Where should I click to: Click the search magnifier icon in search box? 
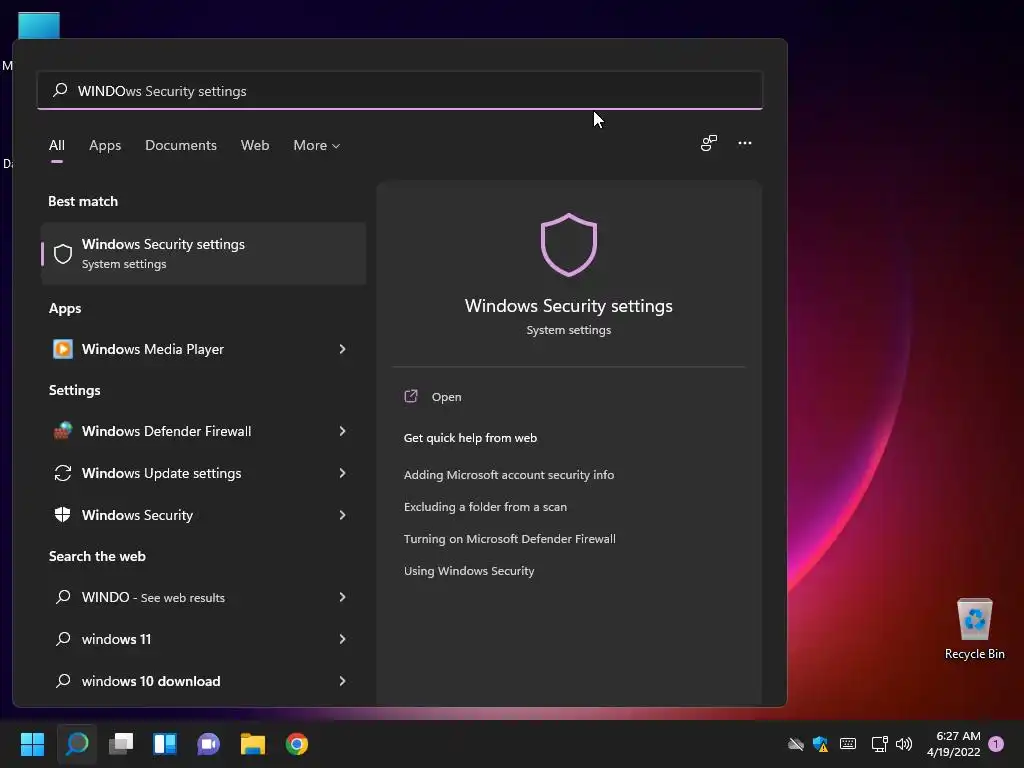60,89
